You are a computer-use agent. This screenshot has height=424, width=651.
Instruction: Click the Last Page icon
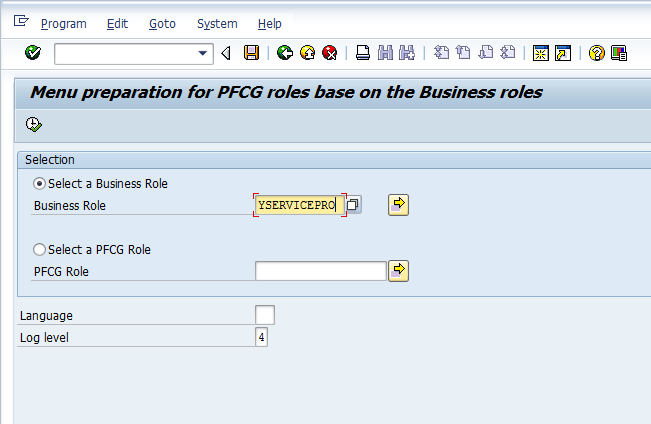(507, 53)
